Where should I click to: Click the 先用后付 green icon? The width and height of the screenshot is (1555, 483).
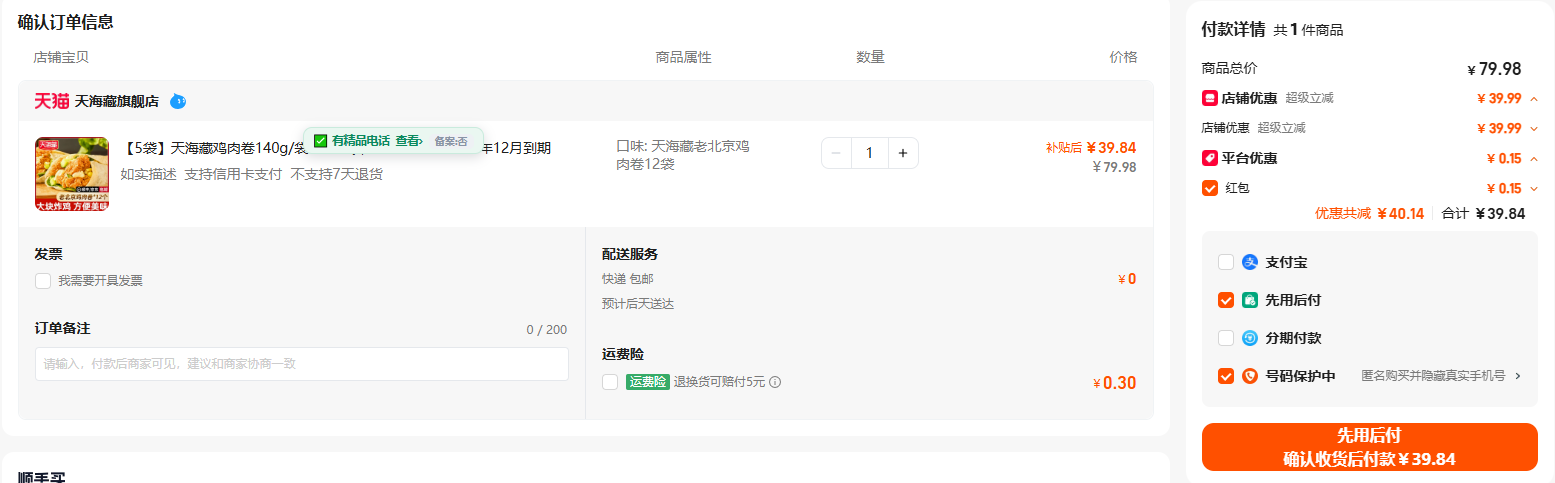point(1249,300)
